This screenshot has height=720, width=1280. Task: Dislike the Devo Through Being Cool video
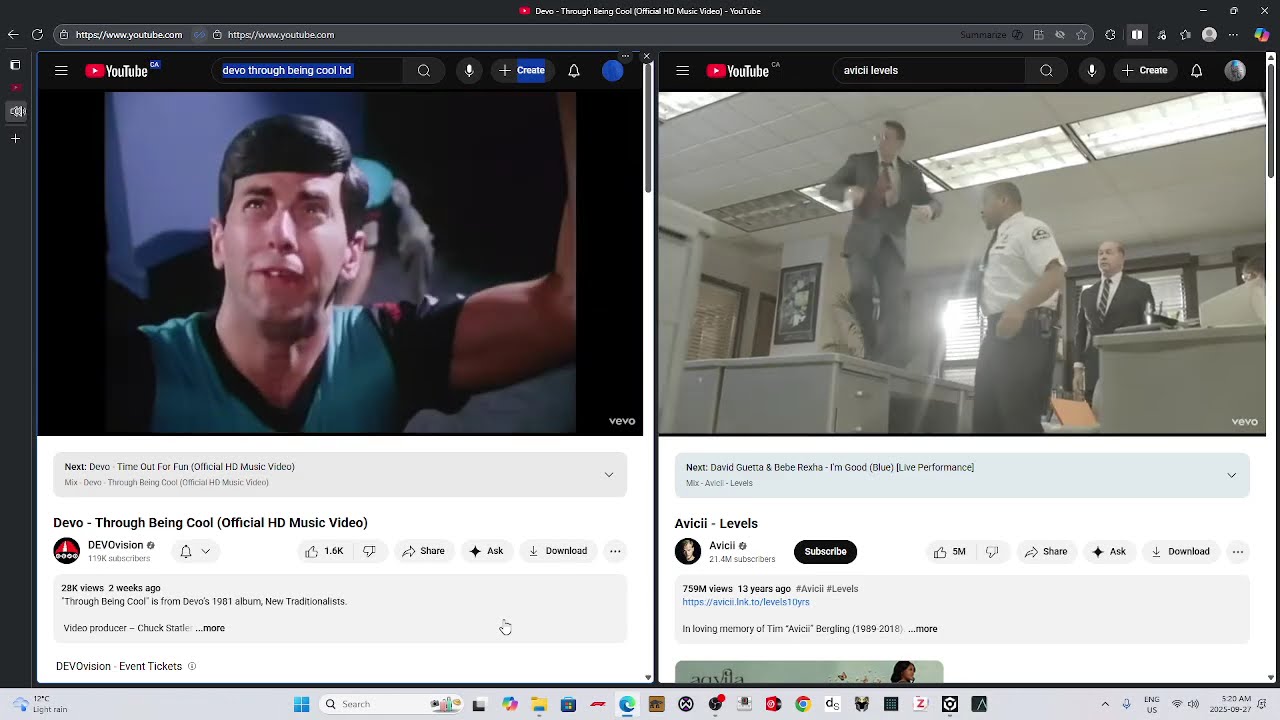pos(369,551)
